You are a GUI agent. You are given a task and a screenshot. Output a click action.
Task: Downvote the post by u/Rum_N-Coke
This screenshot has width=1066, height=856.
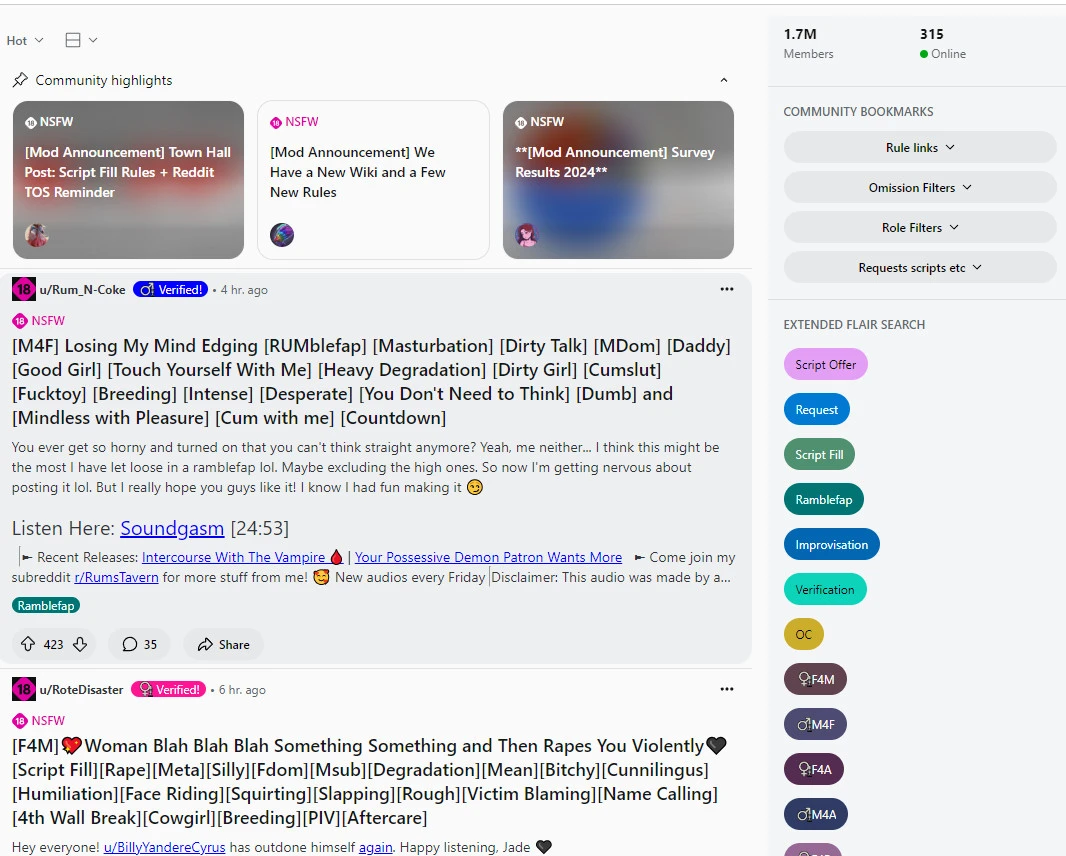(x=80, y=645)
